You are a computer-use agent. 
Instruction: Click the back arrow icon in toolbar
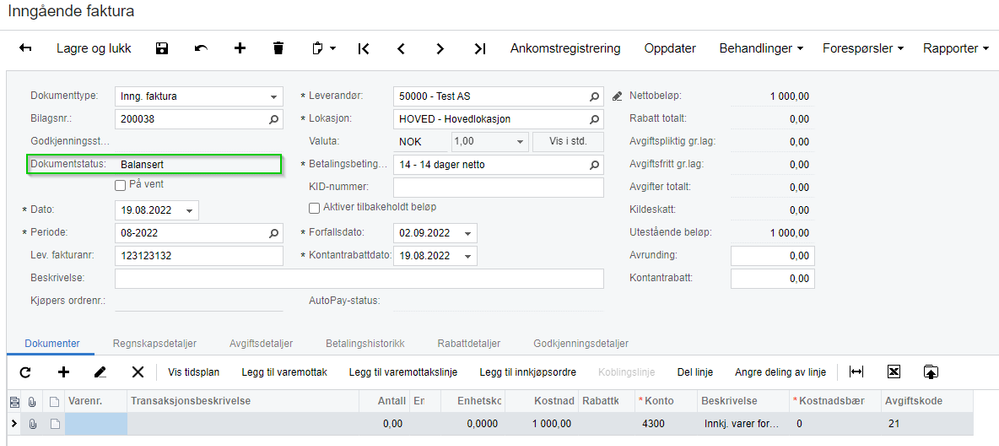click(x=25, y=48)
